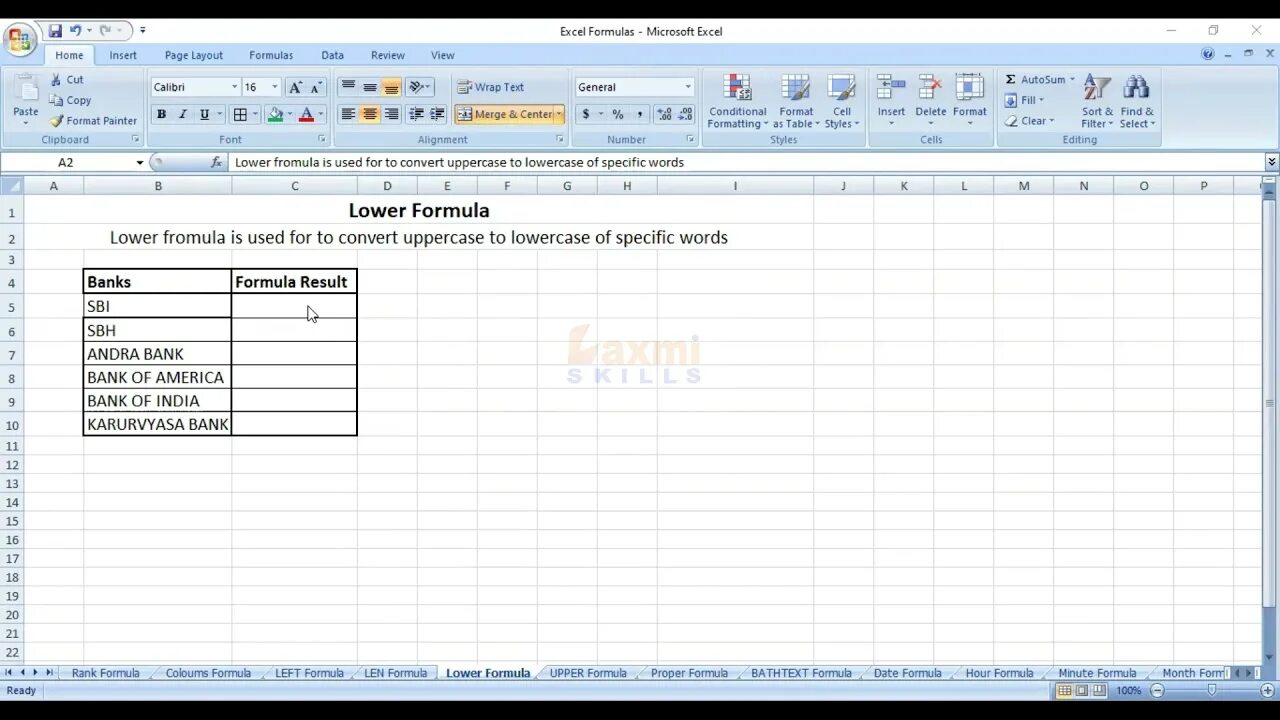Open the Format cells menu
The width and height of the screenshot is (1280, 720).
point(969,100)
